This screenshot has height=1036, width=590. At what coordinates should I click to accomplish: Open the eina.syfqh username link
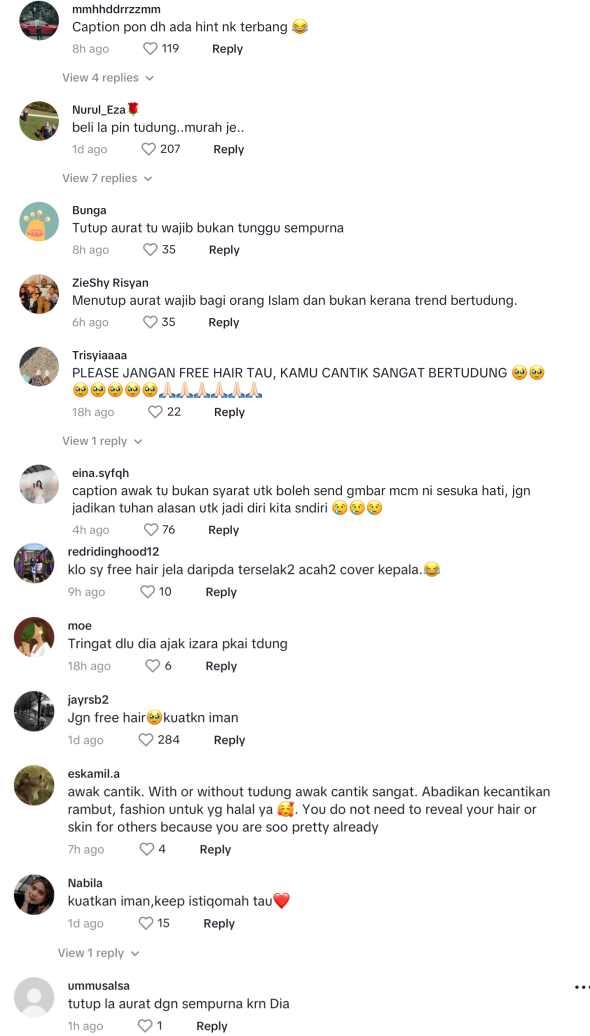100,473
